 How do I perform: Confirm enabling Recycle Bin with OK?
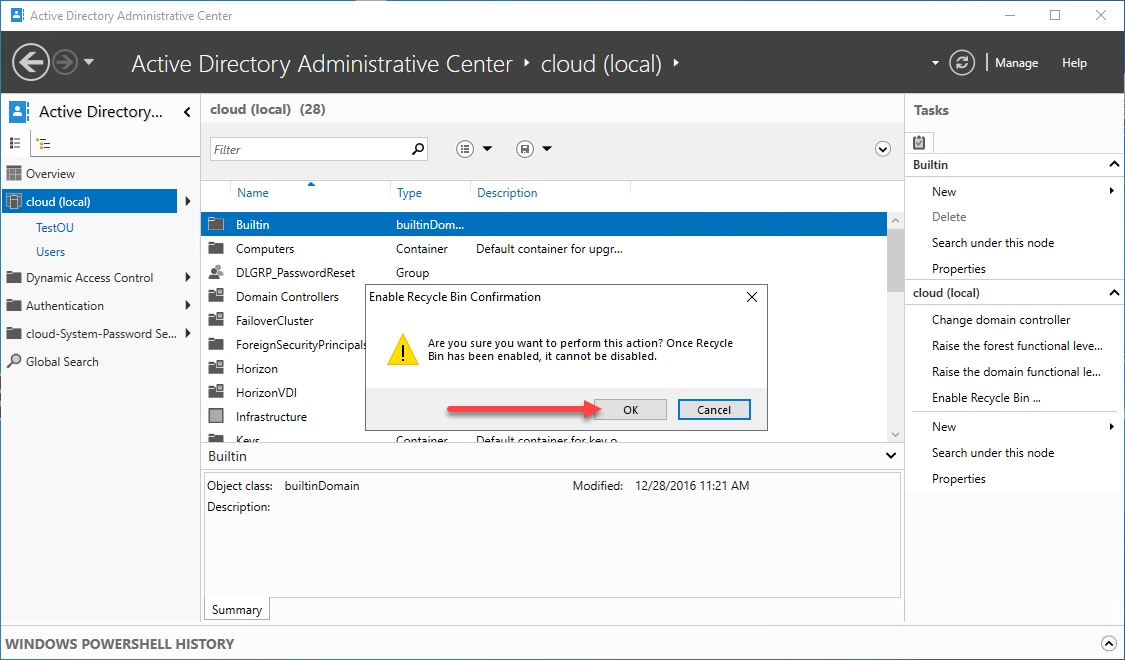click(x=631, y=410)
